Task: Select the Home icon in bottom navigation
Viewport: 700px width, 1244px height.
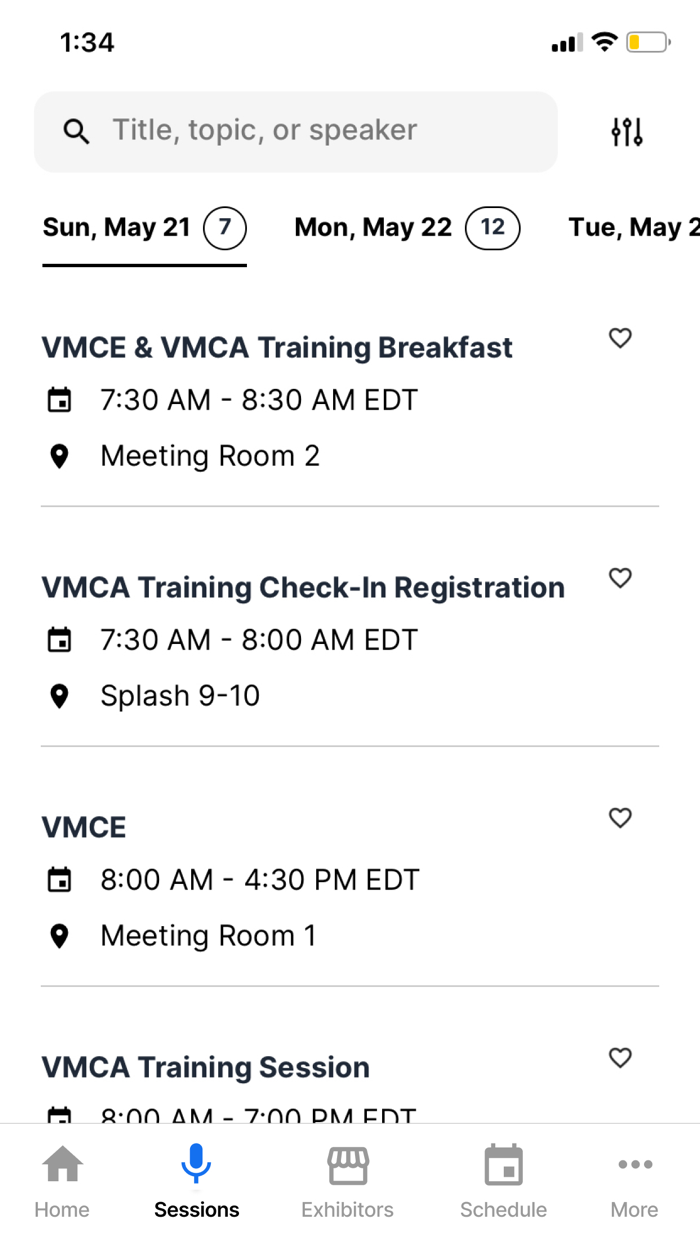Action: click(61, 1178)
